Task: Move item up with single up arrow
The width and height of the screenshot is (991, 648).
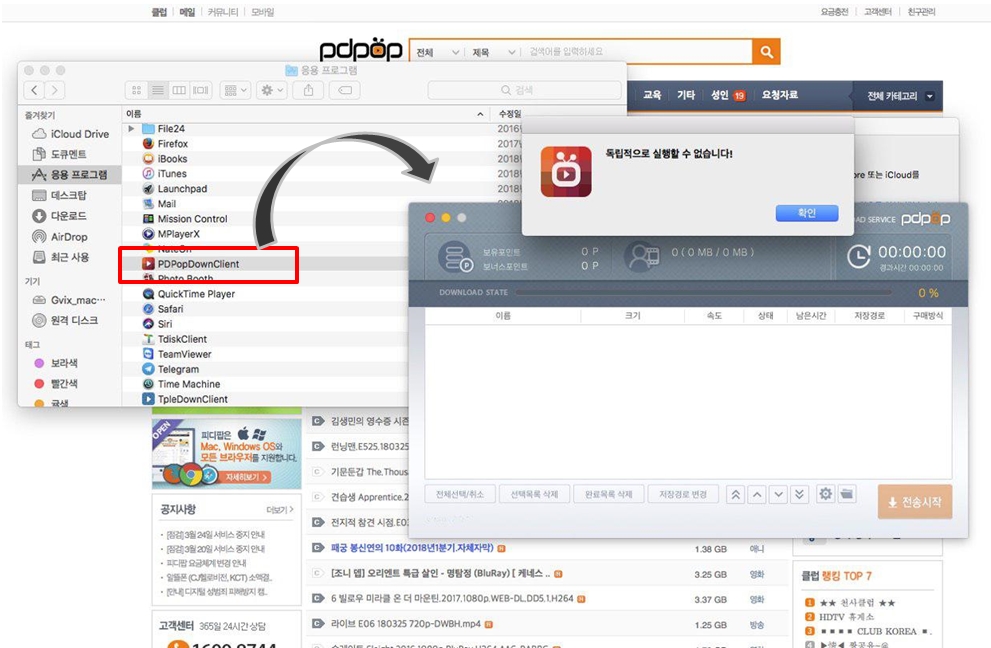Action: 757,494
